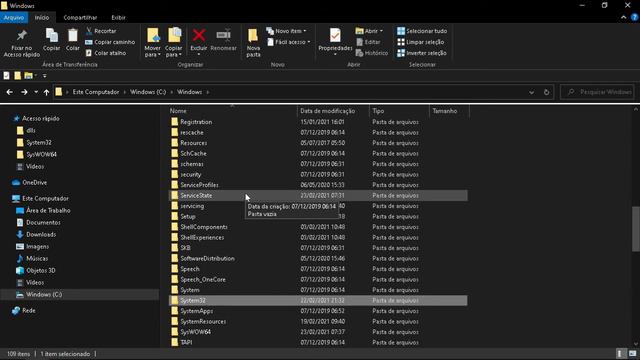Click Este Computador in address path
The height and width of the screenshot is (360, 640).
coord(96,92)
